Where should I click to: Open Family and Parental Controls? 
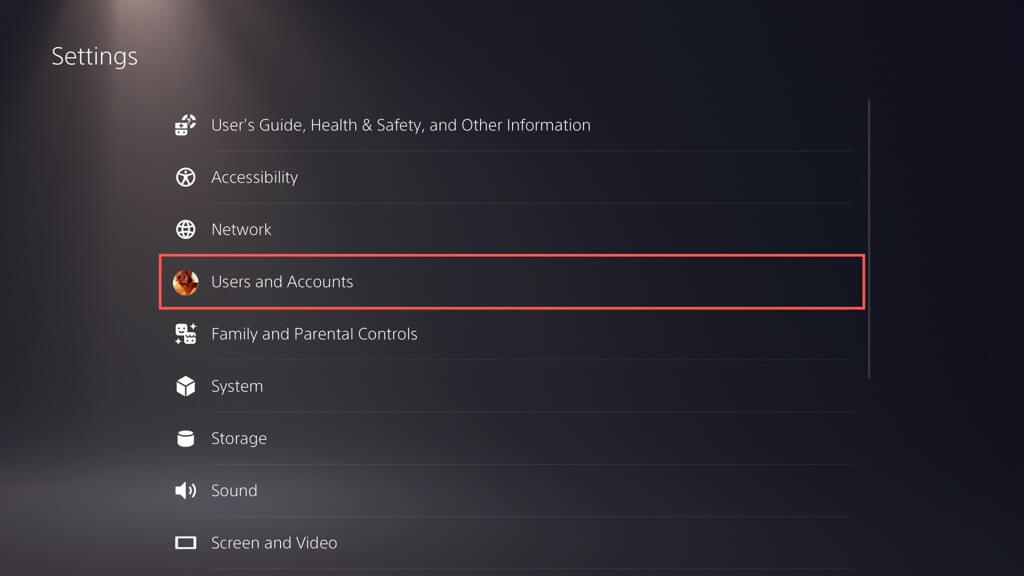314,334
